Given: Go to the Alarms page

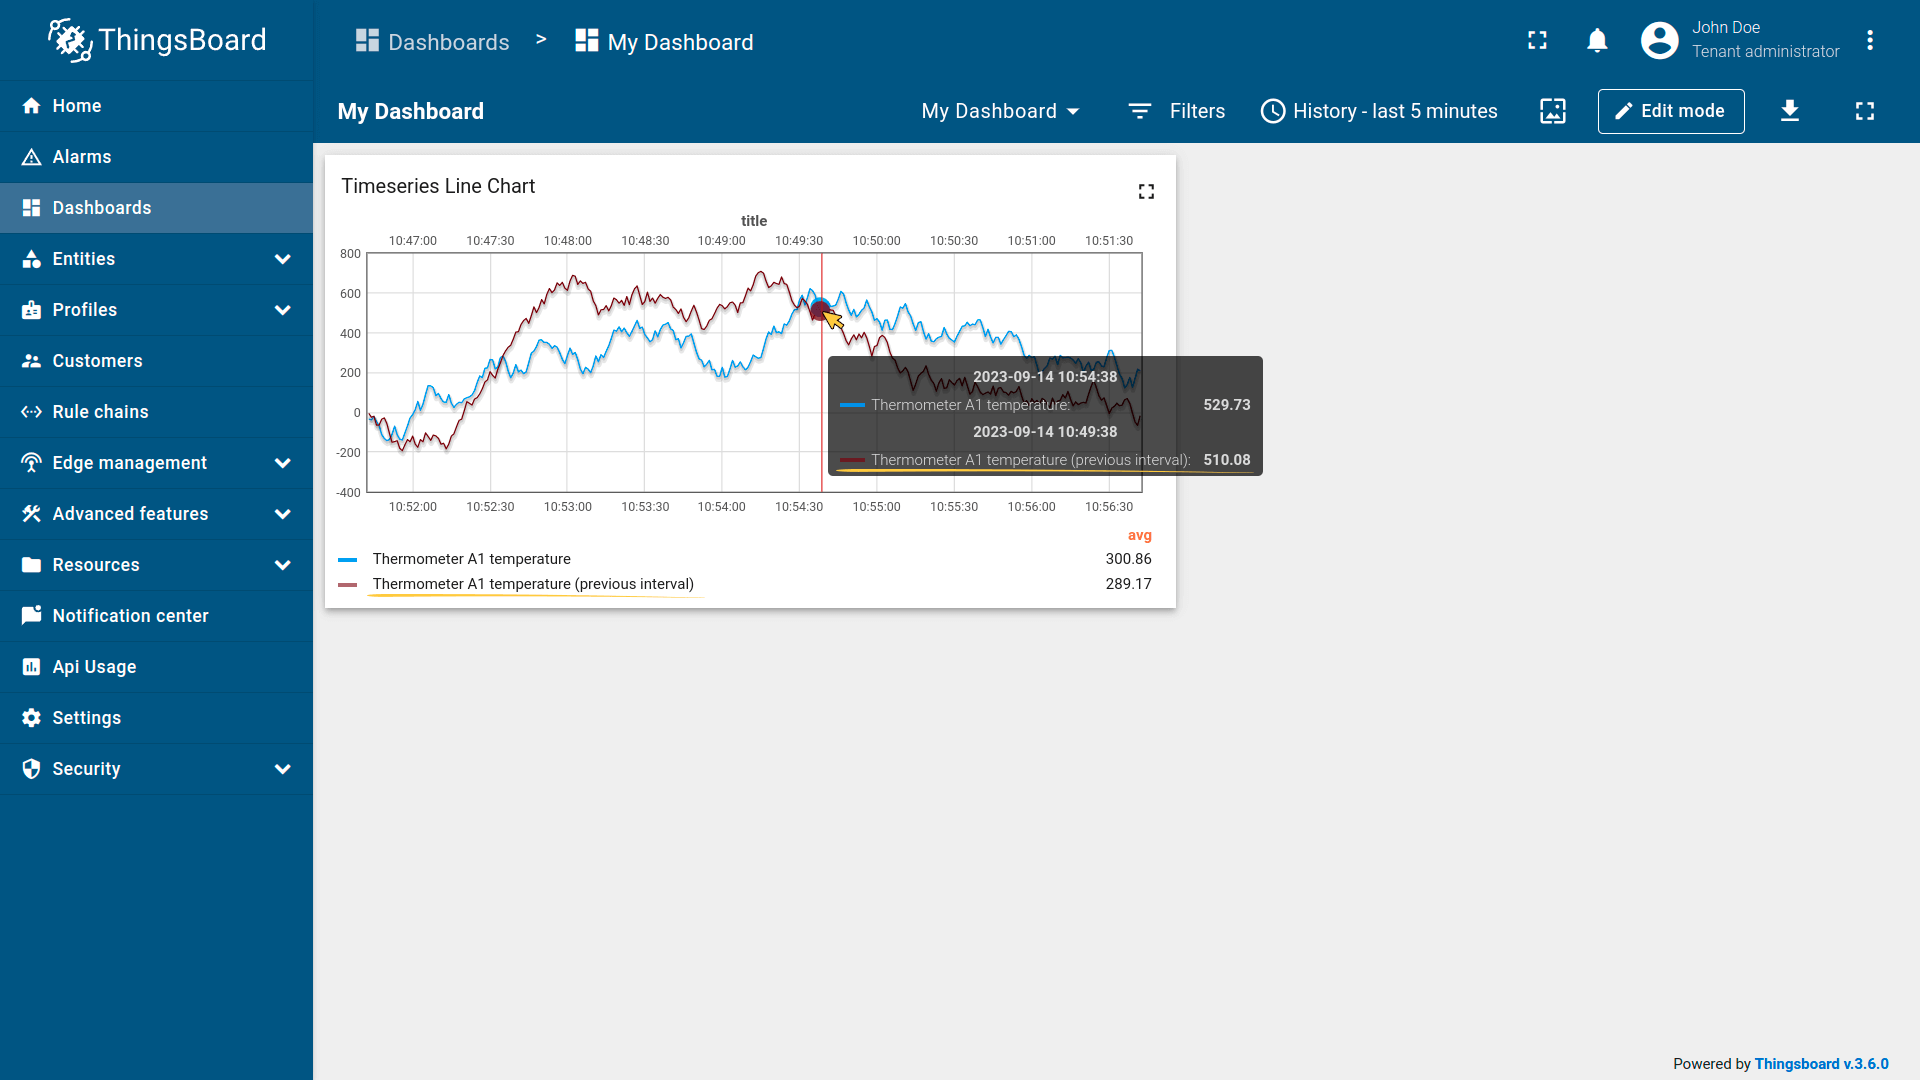Looking at the screenshot, I should (81, 157).
